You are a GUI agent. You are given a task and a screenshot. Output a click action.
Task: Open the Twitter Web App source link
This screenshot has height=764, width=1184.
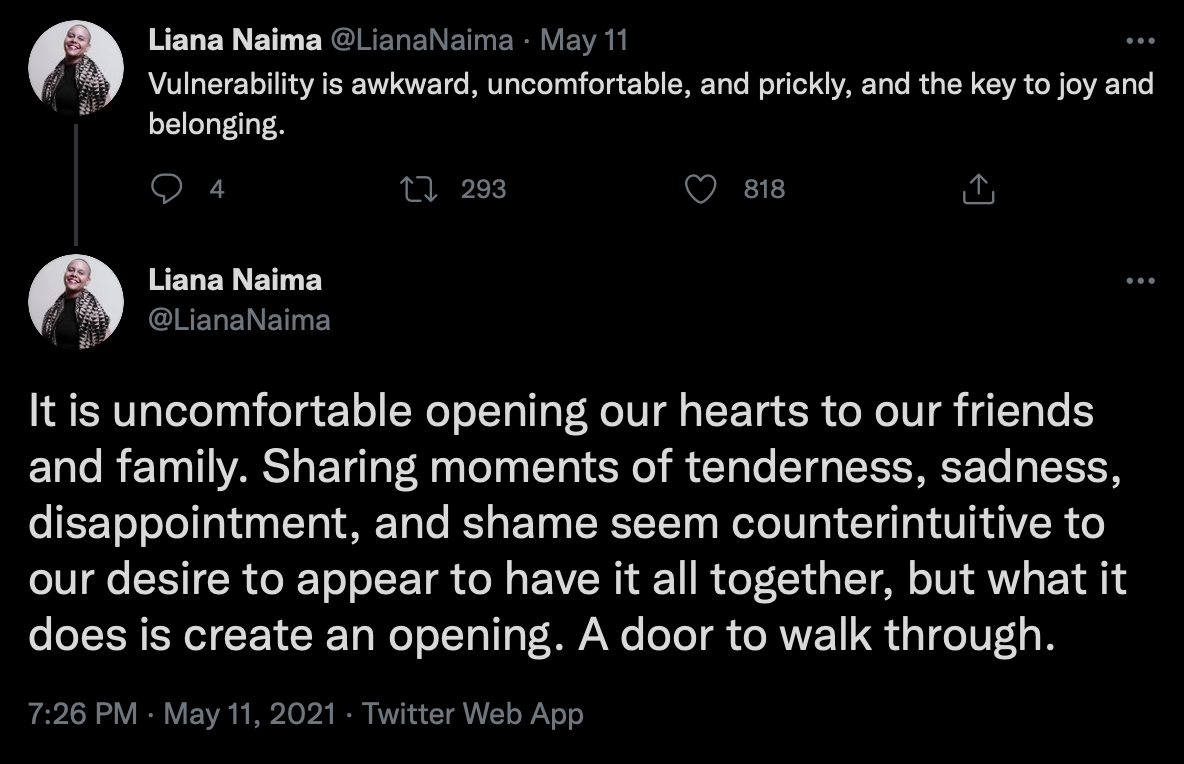pyautogui.click(x=472, y=714)
